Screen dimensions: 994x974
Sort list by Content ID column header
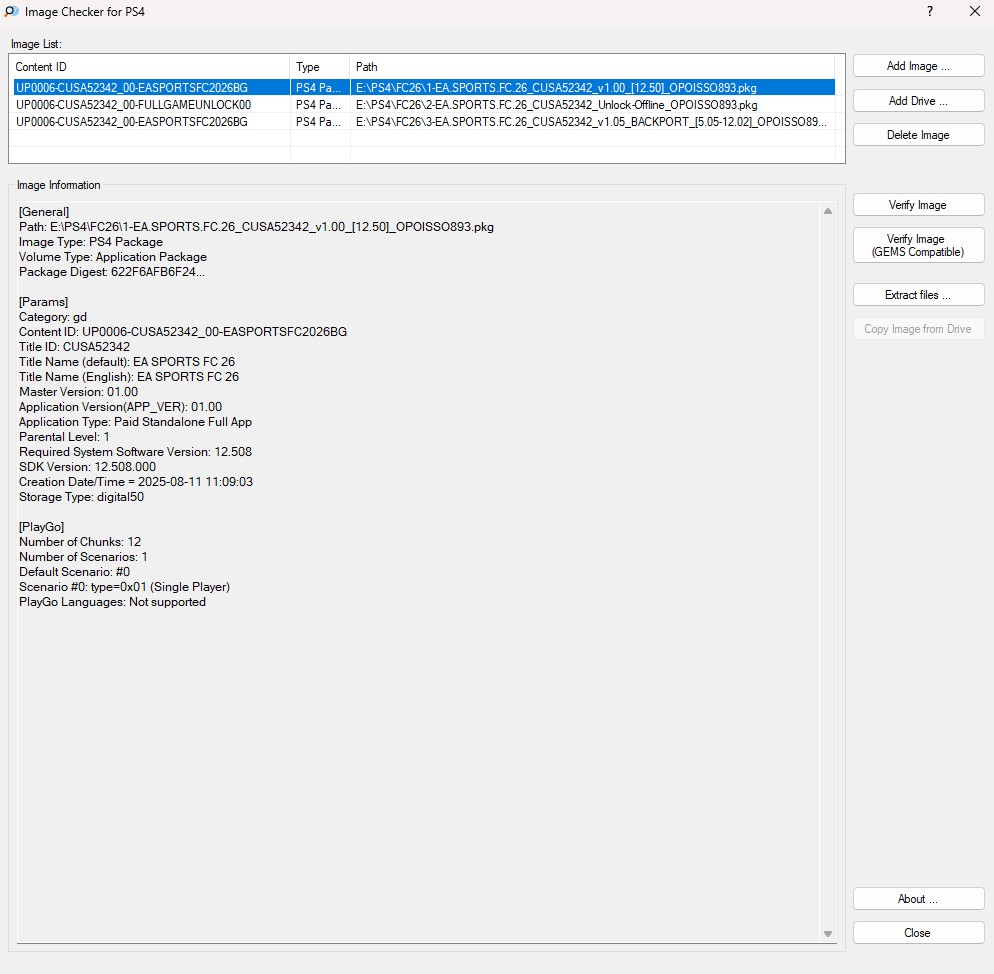(150, 67)
